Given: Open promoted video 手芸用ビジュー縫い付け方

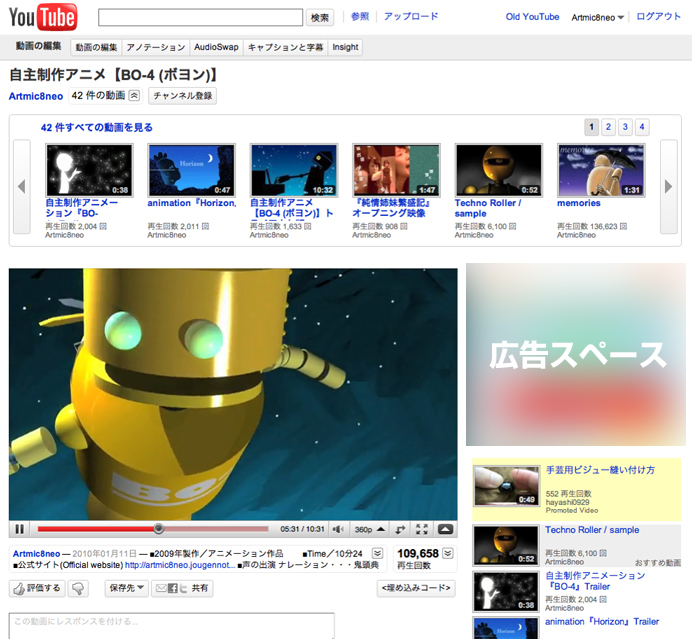Looking at the screenshot, I should [600, 470].
